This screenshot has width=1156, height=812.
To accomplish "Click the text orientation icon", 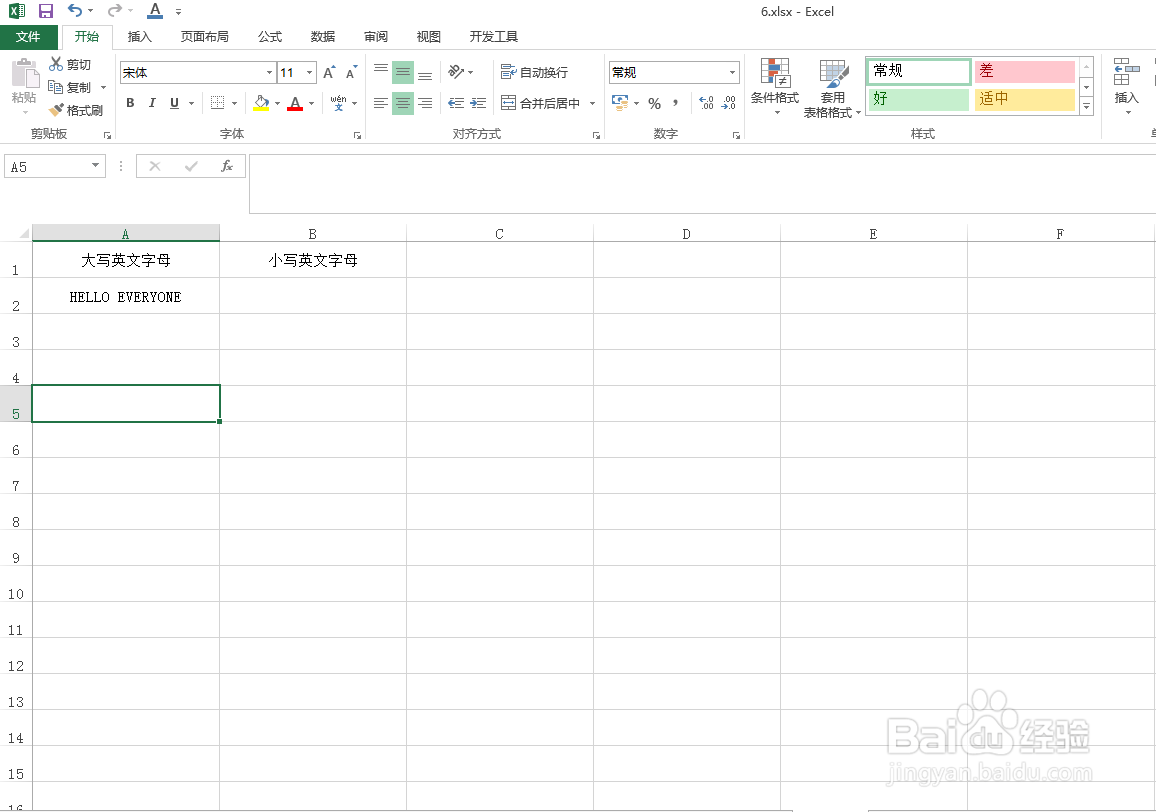I will click(456, 72).
